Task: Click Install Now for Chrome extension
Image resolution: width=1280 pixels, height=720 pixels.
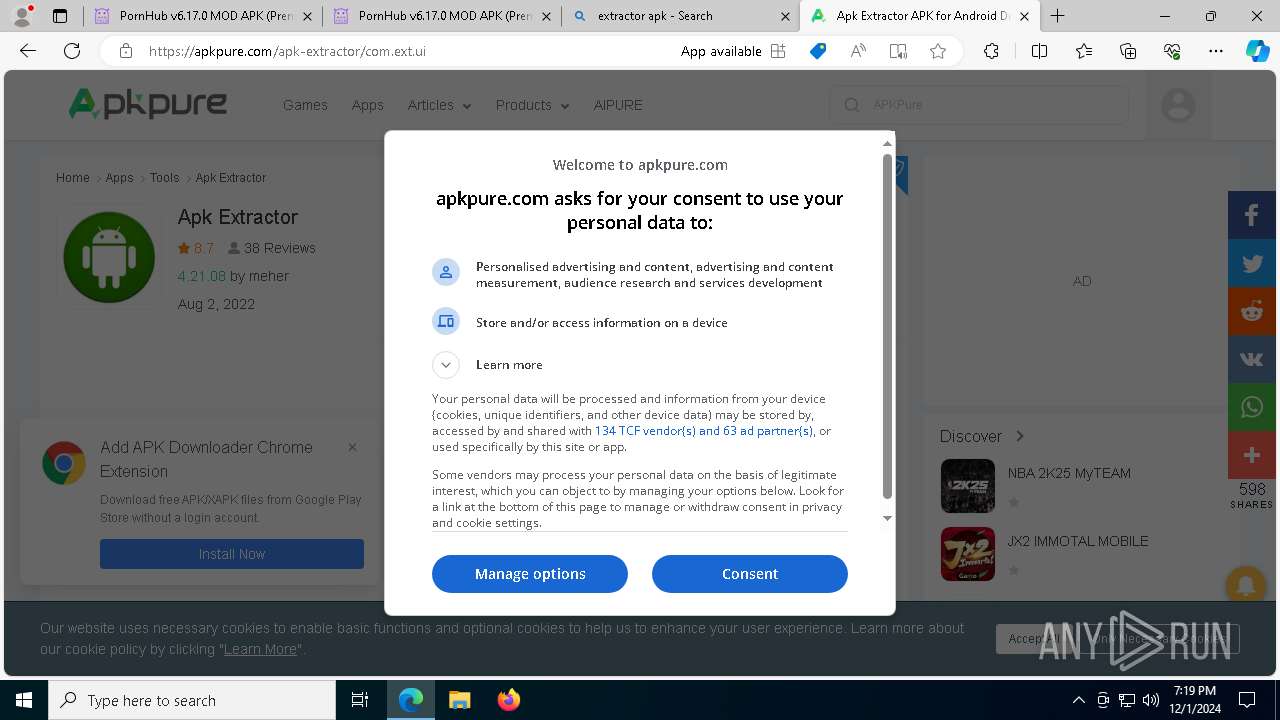Action: (x=232, y=554)
